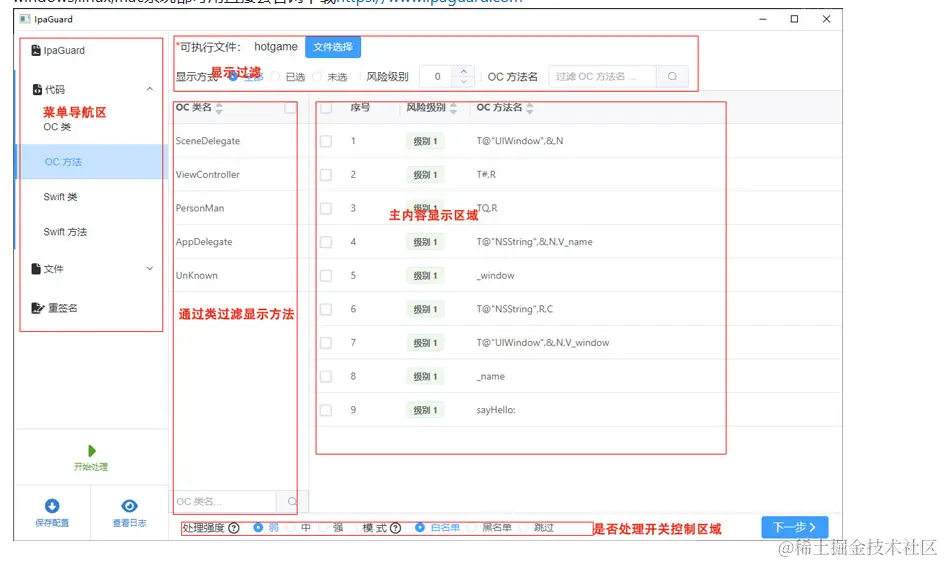Click the 开始处理 label under the play icon

pyautogui.click(x=91, y=467)
